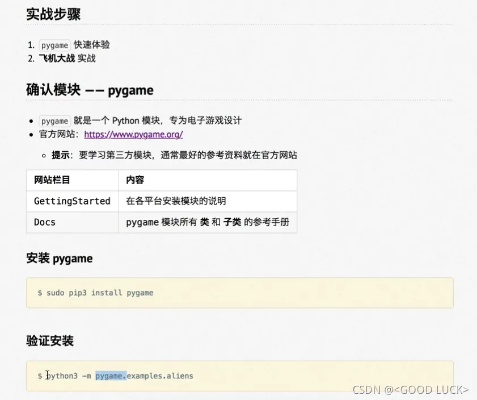Image resolution: width=477 pixels, height=400 pixels.
Task: Click the 实战步骤 heading
Action: tap(53, 14)
